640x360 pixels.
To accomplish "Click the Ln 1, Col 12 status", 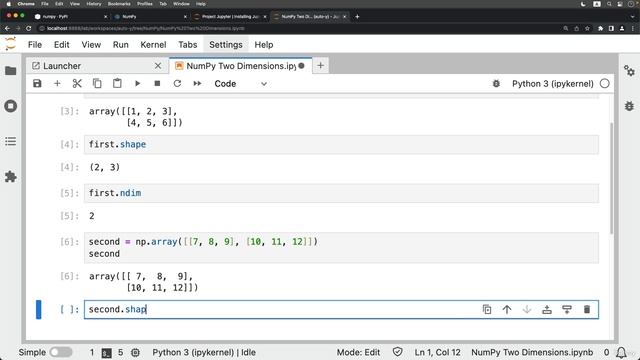I will click(438, 352).
